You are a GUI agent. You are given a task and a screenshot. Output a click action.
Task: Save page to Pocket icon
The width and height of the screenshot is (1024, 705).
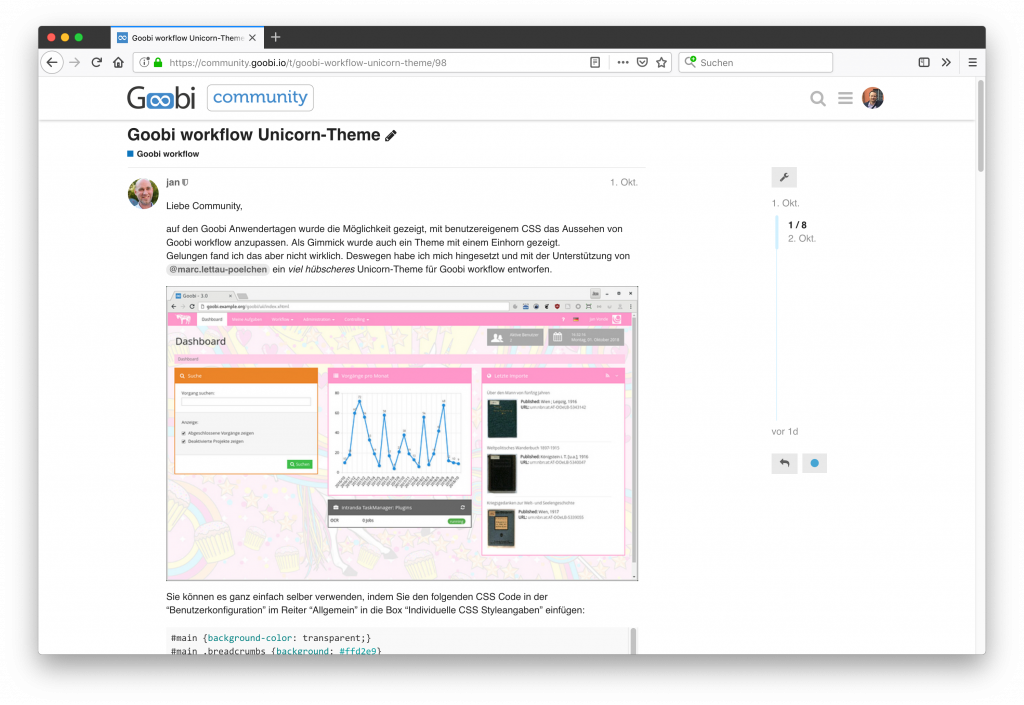[643, 63]
